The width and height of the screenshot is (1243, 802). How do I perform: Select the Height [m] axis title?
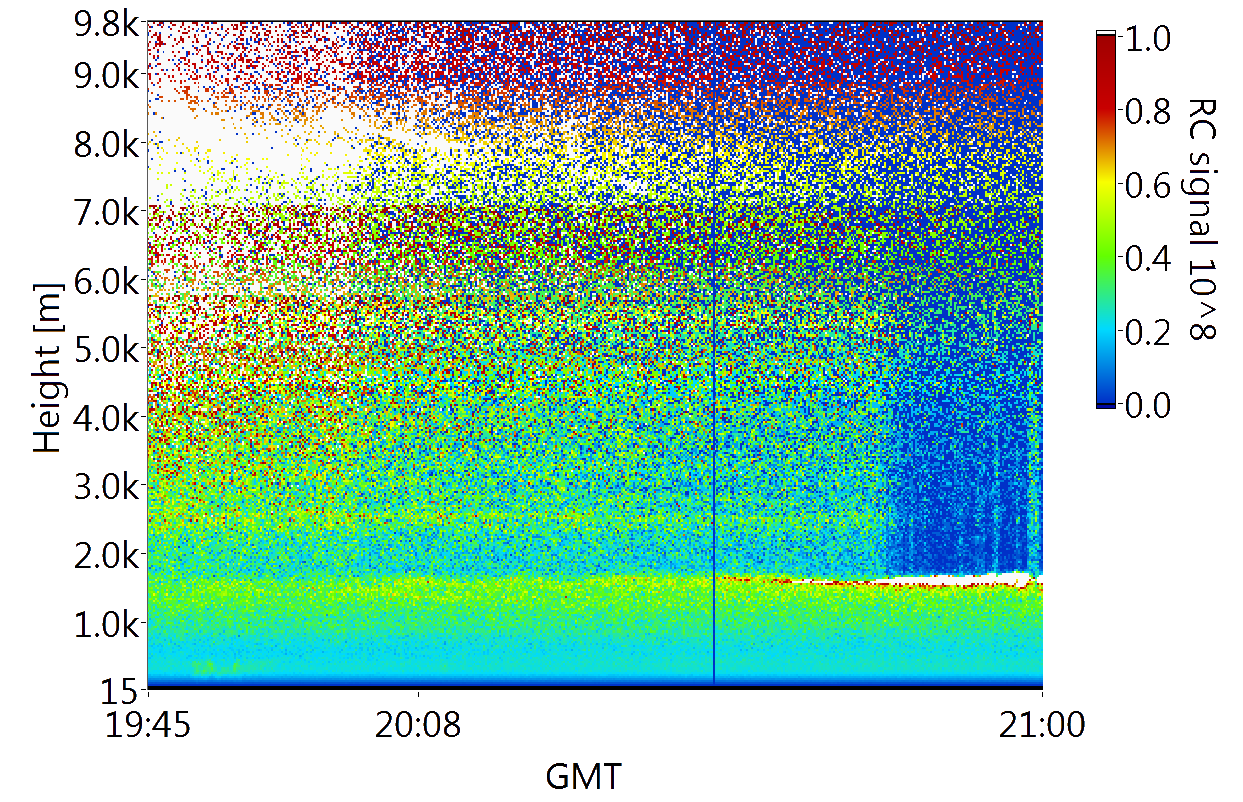[x=48, y=368]
